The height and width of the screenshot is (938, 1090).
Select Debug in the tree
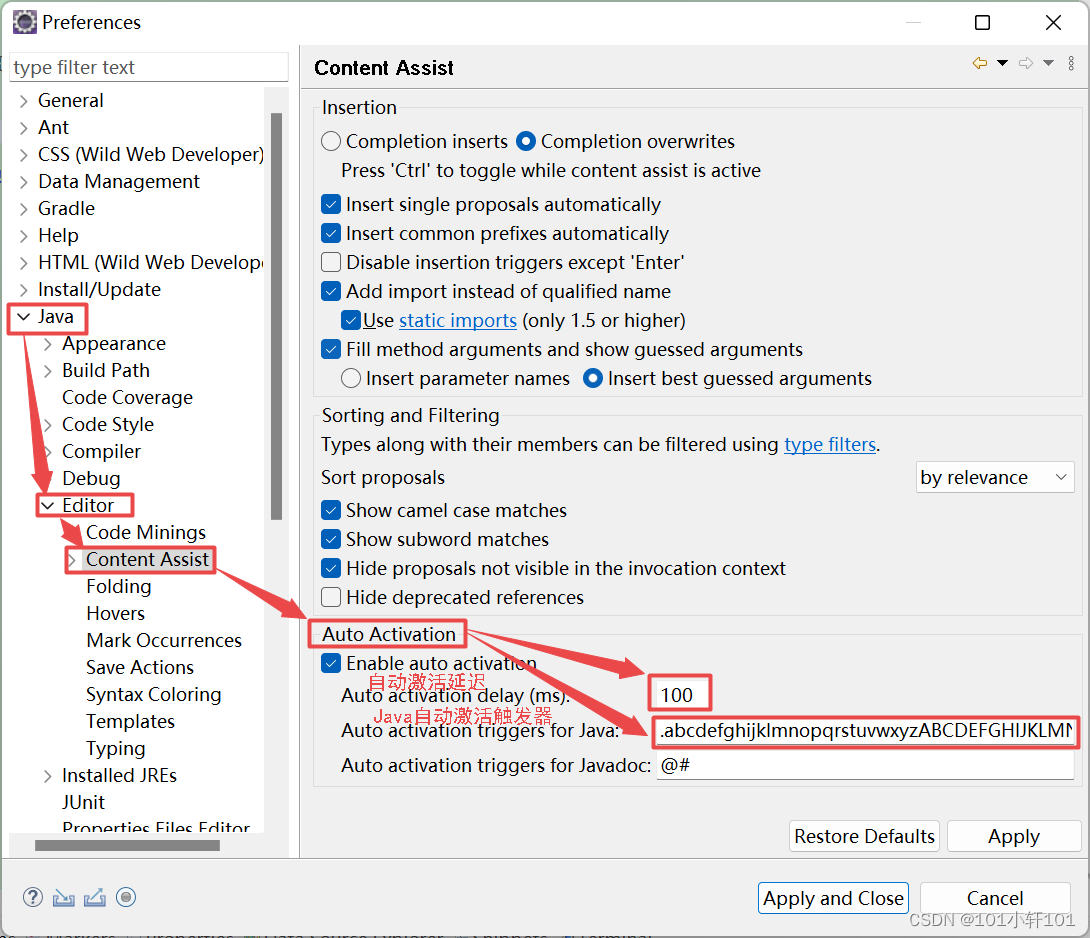point(91,478)
